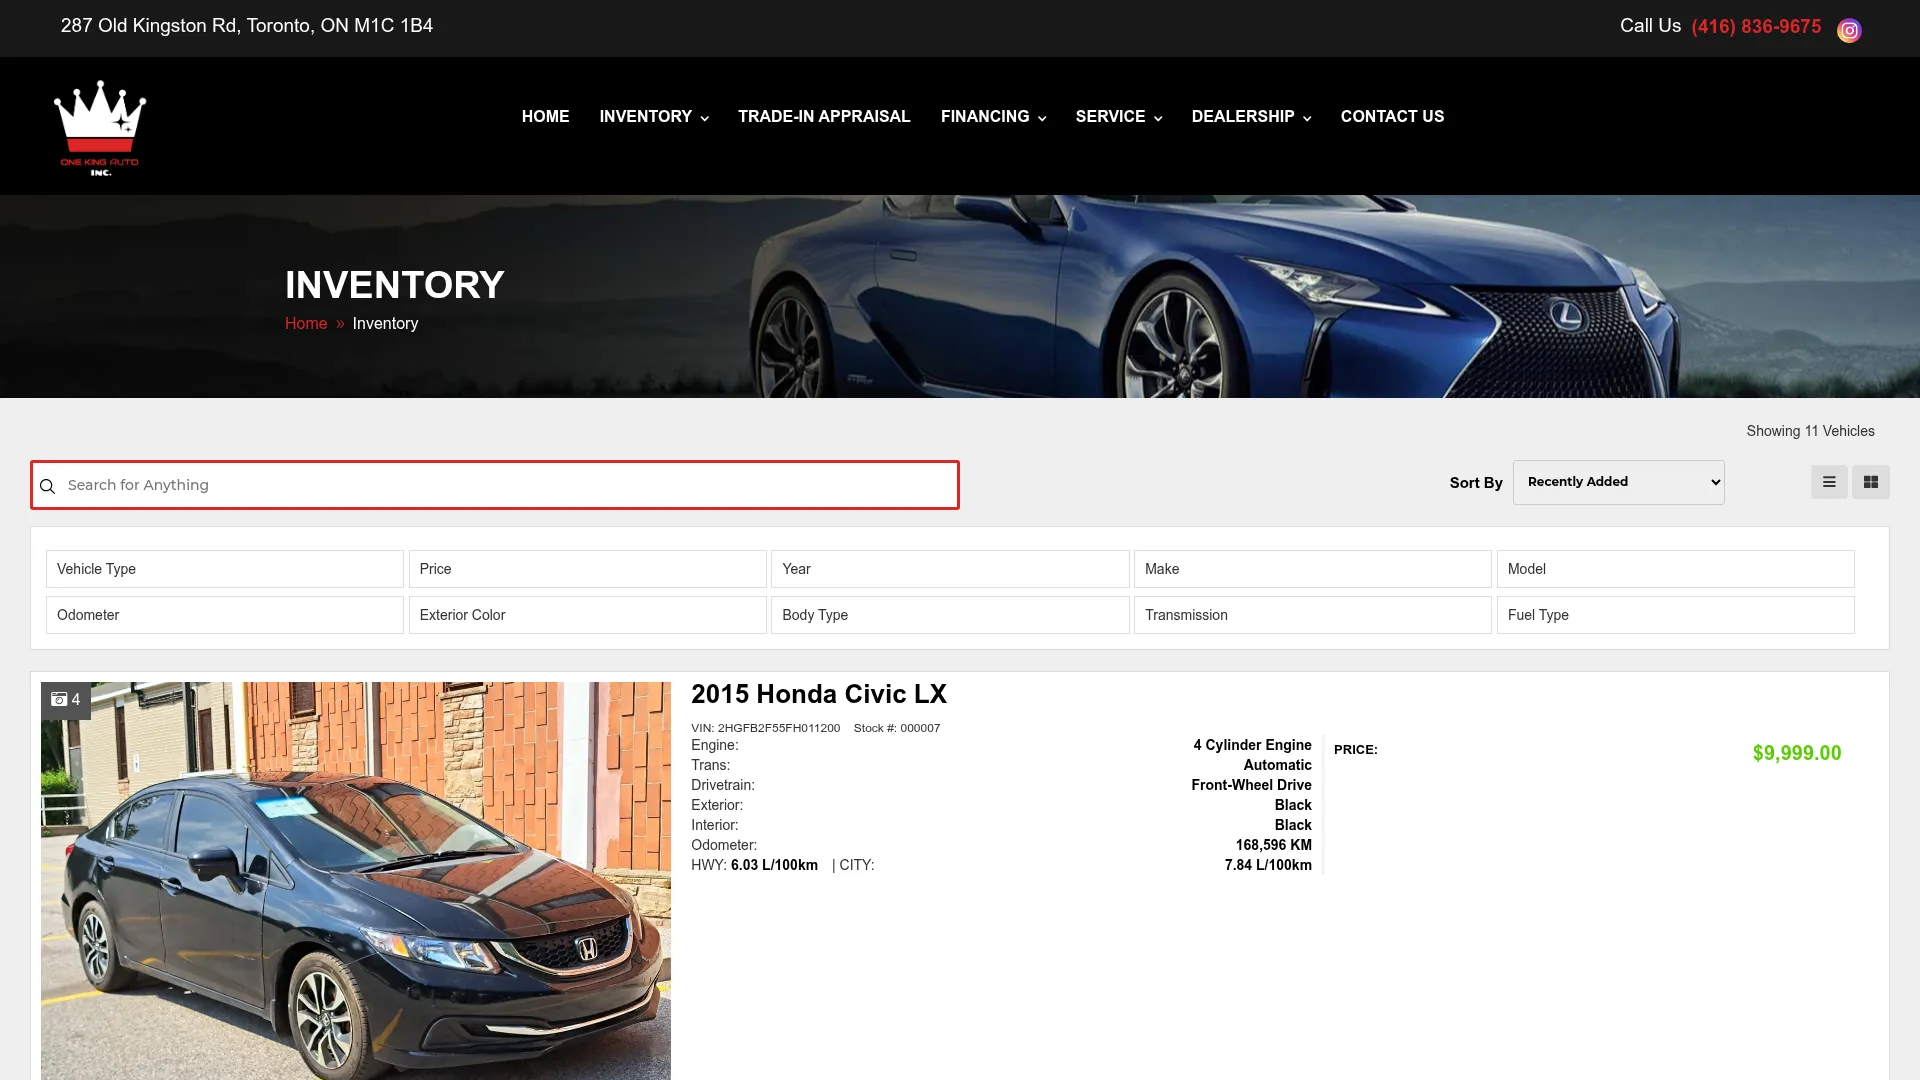Open the Fuel Type filter
Image resolution: width=1920 pixels, height=1080 pixels.
click(x=1676, y=615)
